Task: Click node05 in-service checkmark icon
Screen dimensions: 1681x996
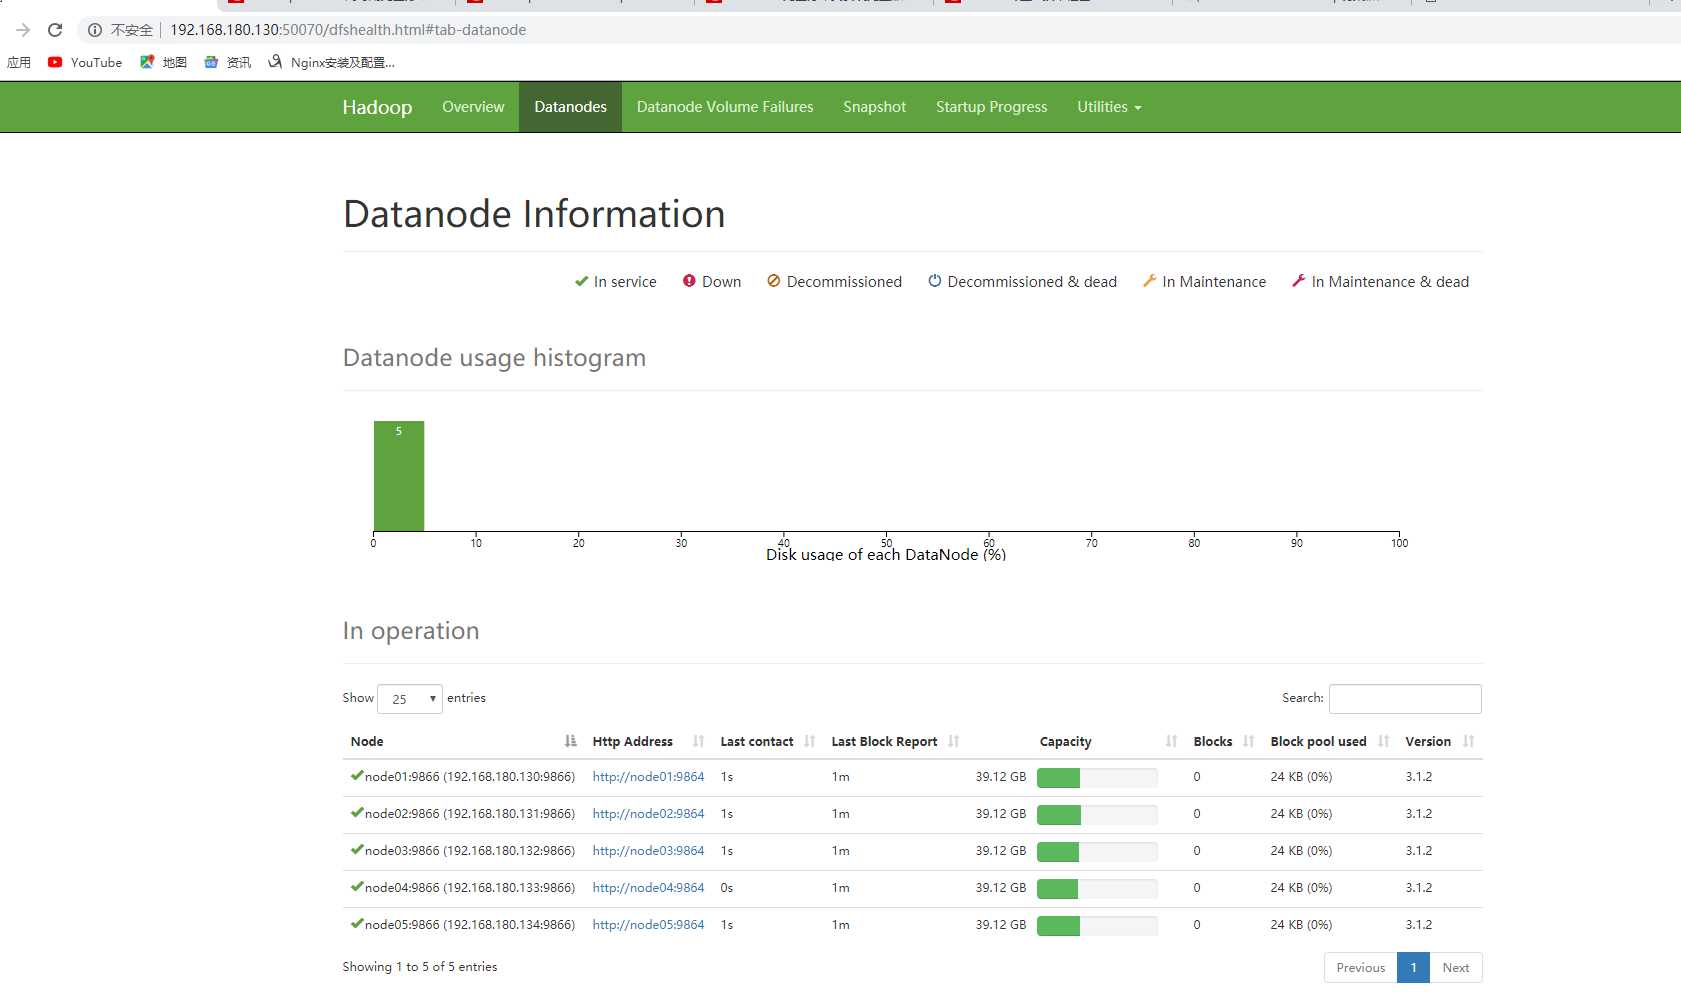Action: pyautogui.click(x=357, y=923)
